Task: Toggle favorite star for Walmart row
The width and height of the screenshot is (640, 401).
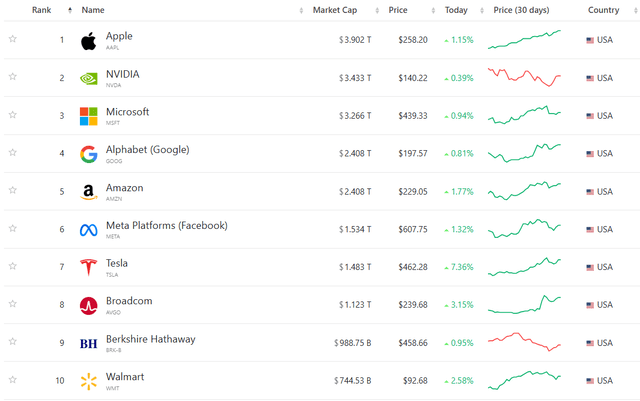Action: click(x=13, y=380)
